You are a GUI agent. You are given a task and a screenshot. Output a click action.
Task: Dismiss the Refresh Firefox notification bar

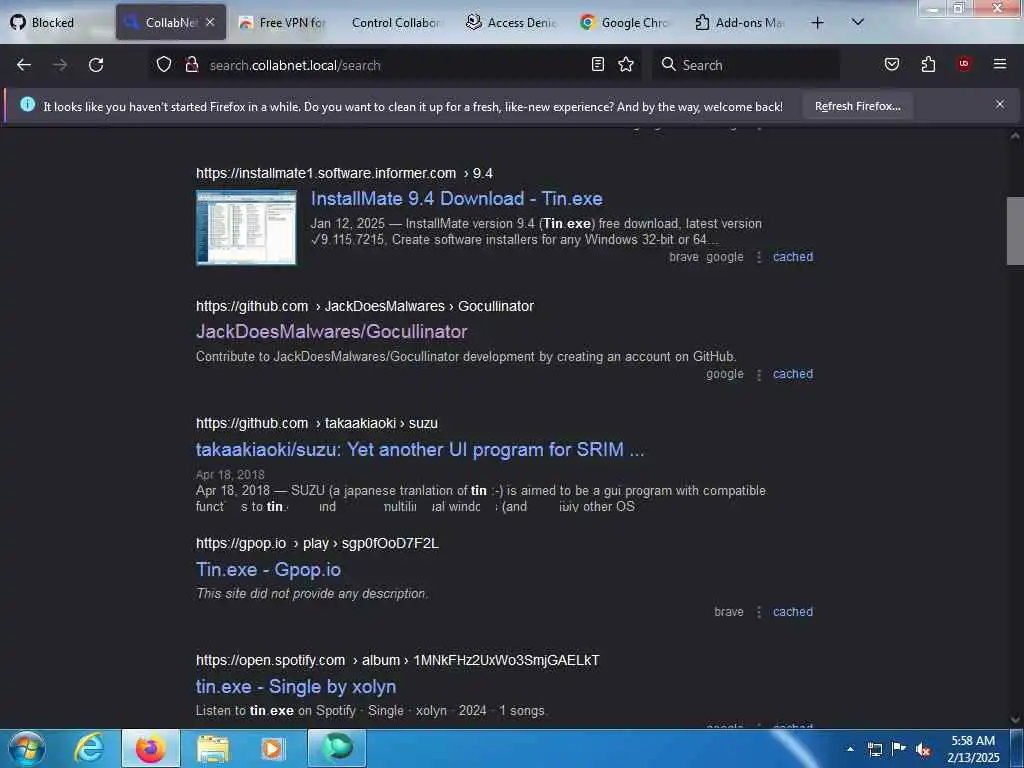(1000, 104)
